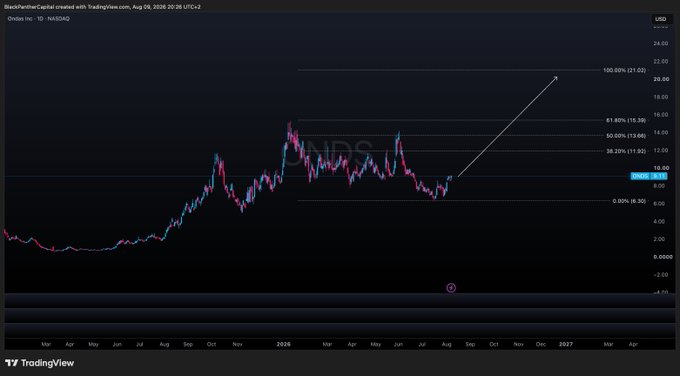The image size is (680, 376).
Task: Click the blue ONDS price label
Action: [x=649, y=176]
